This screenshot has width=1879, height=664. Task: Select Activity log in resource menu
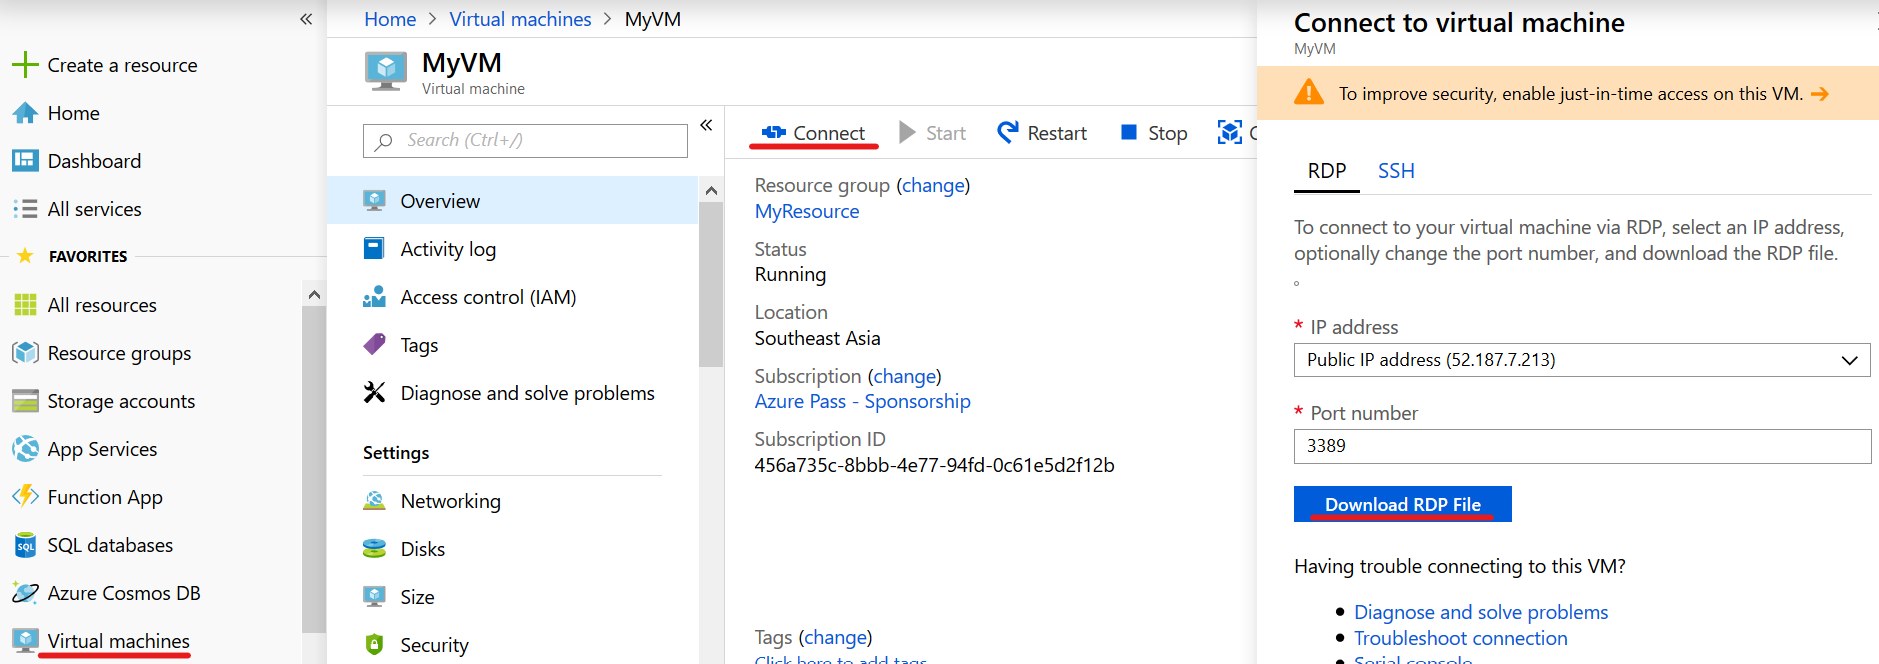coord(448,249)
